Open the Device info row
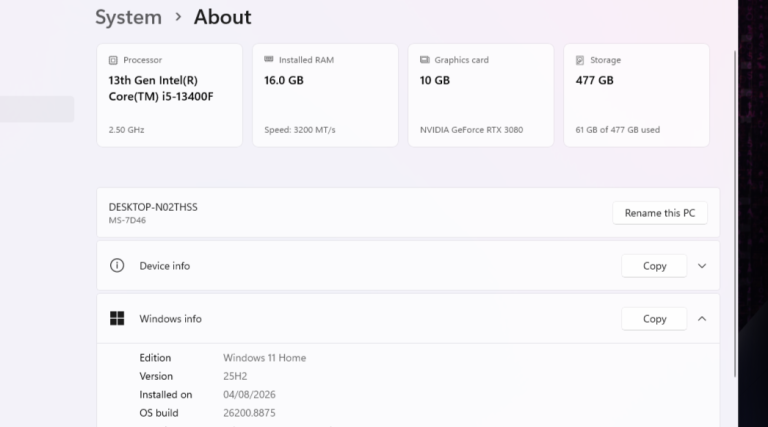 [408, 266]
